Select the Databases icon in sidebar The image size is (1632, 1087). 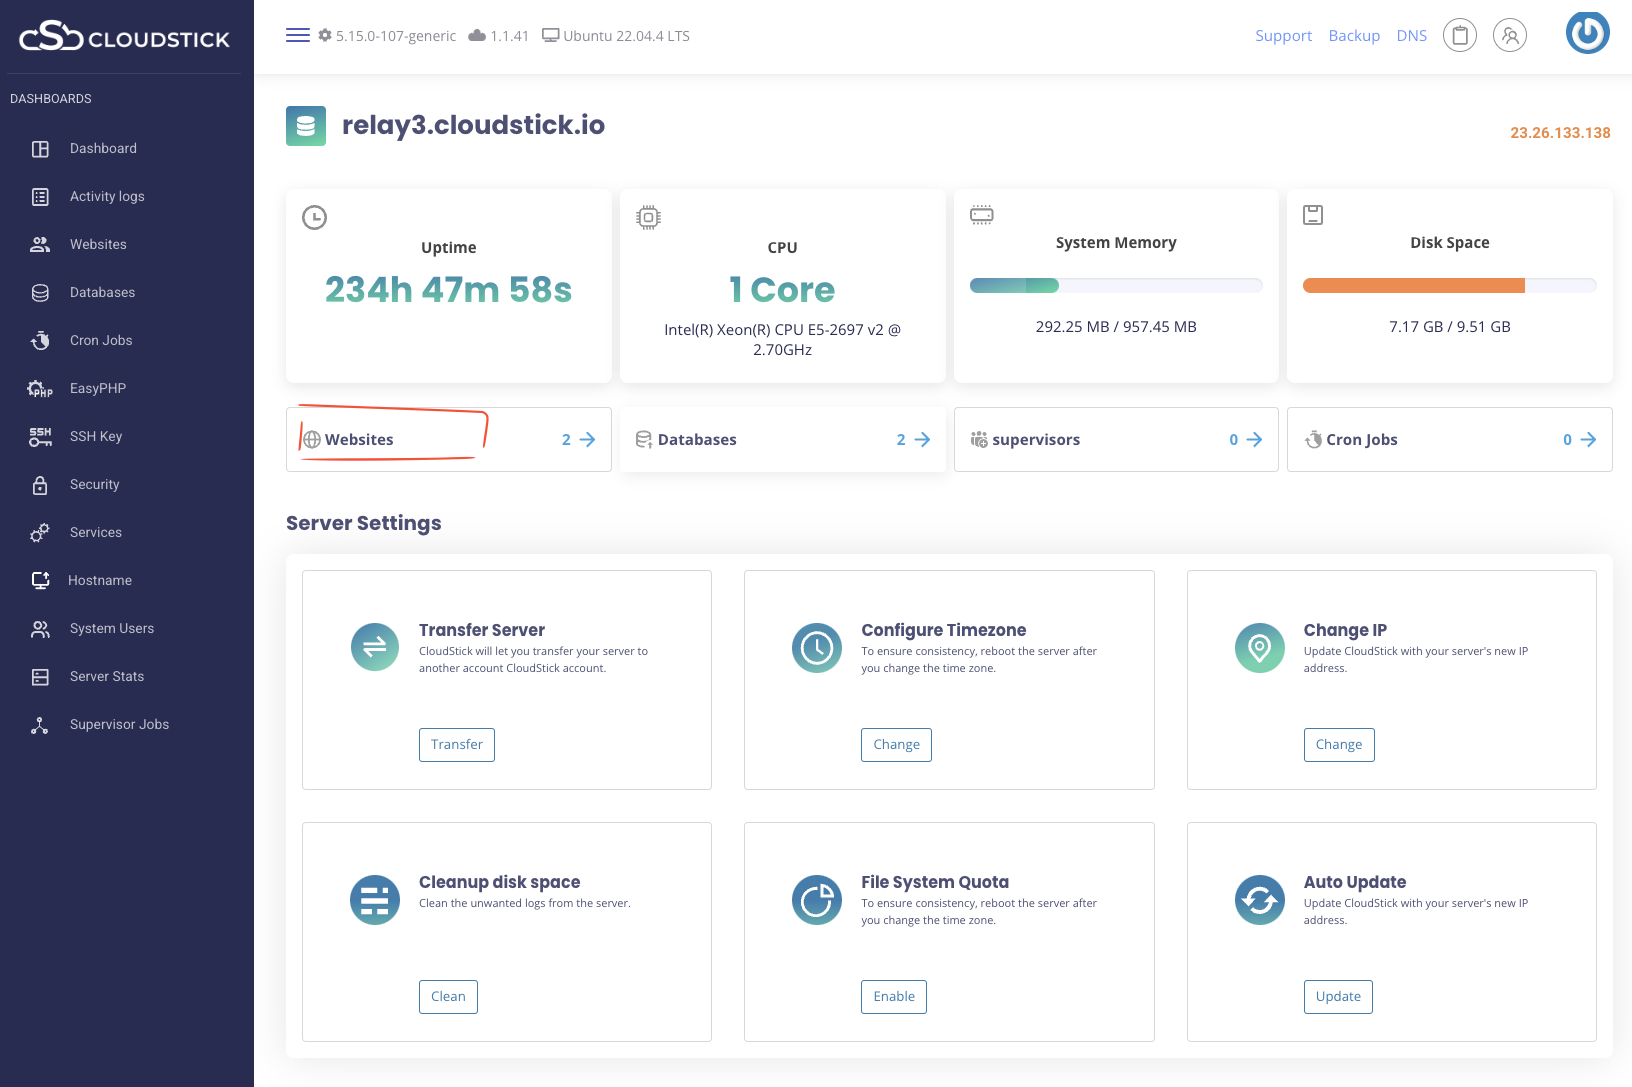[40, 292]
